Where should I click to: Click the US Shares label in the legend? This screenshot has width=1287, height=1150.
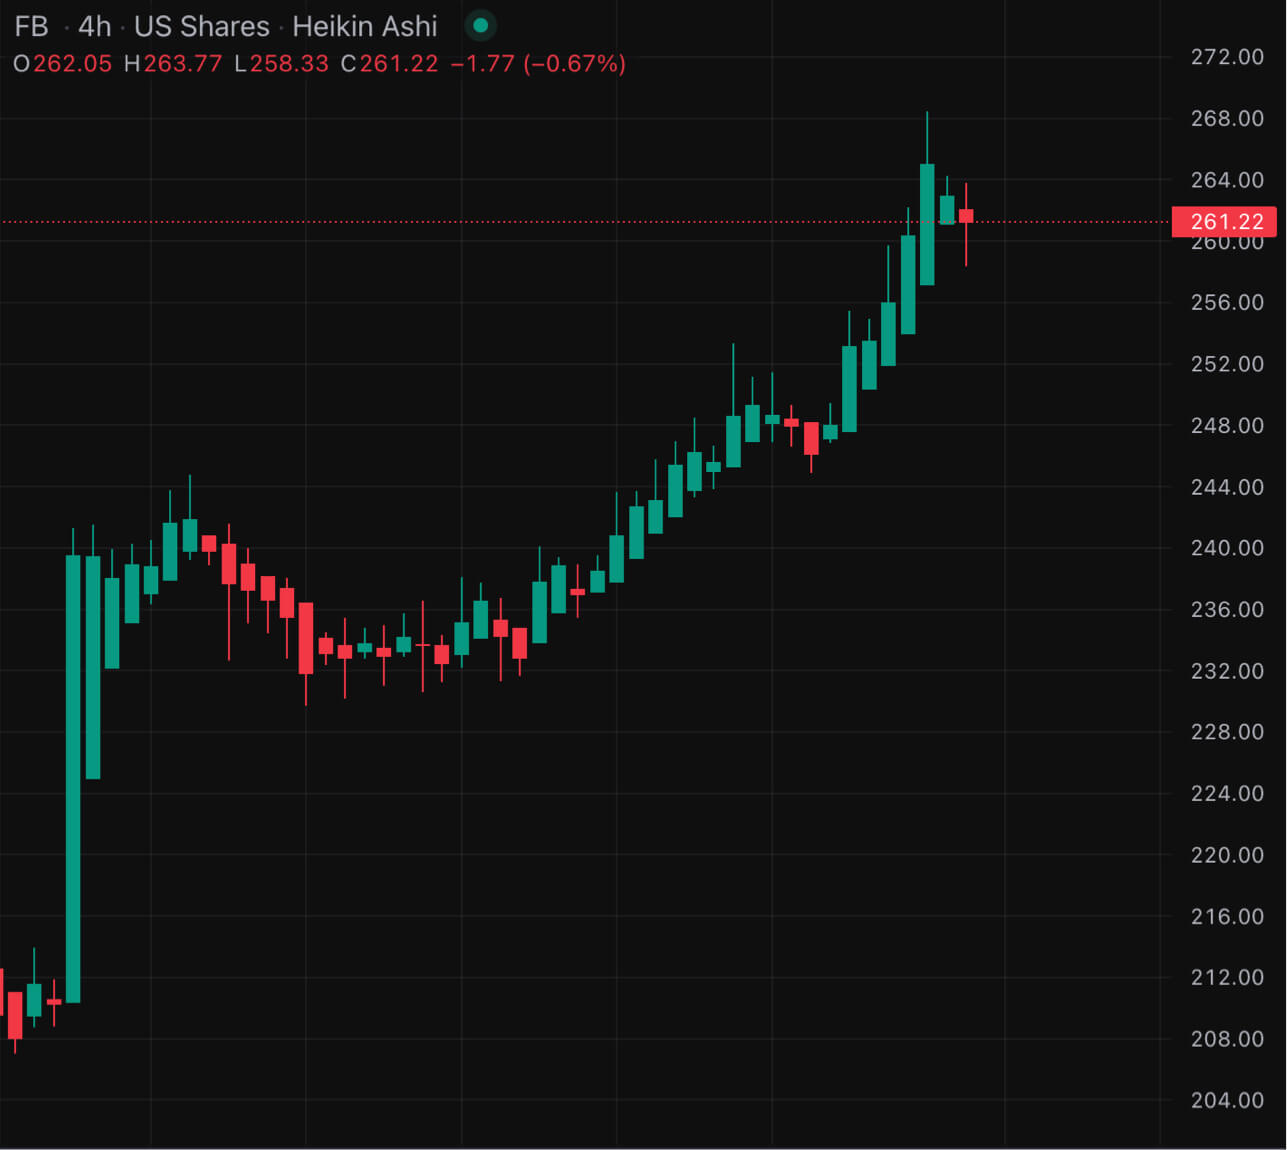coord(202,26)
